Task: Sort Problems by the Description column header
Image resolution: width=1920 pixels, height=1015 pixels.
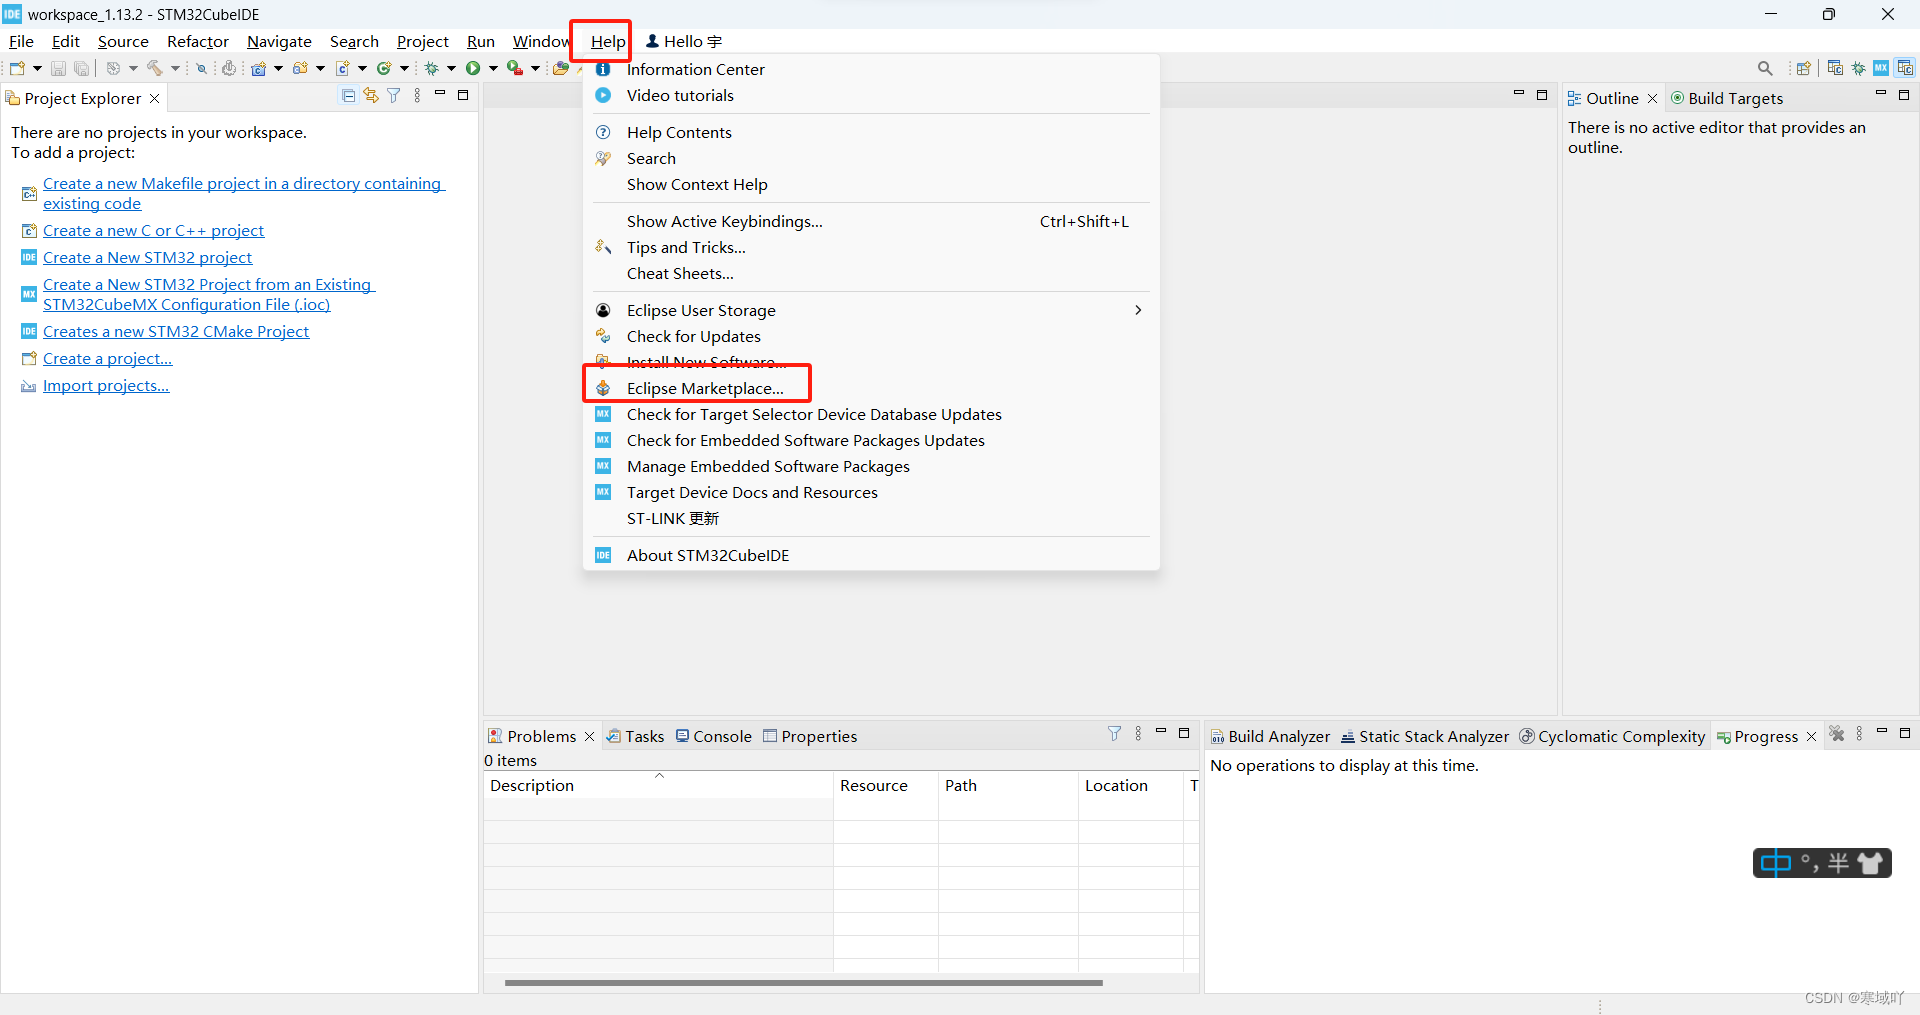Action: 658,785
